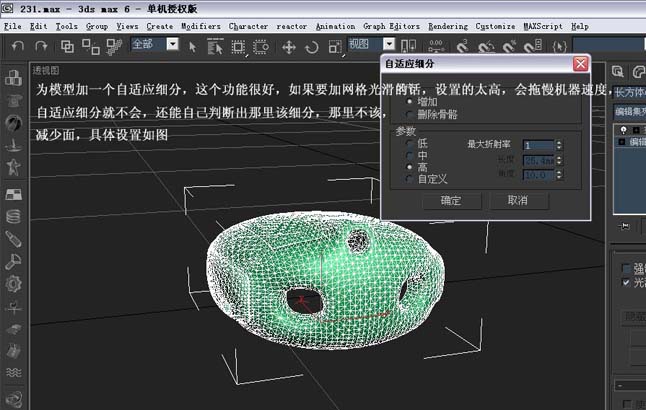Click the second parameter field spinner arrows
Image resolution: width=646 pixels, height=410 pixels.
559,160
